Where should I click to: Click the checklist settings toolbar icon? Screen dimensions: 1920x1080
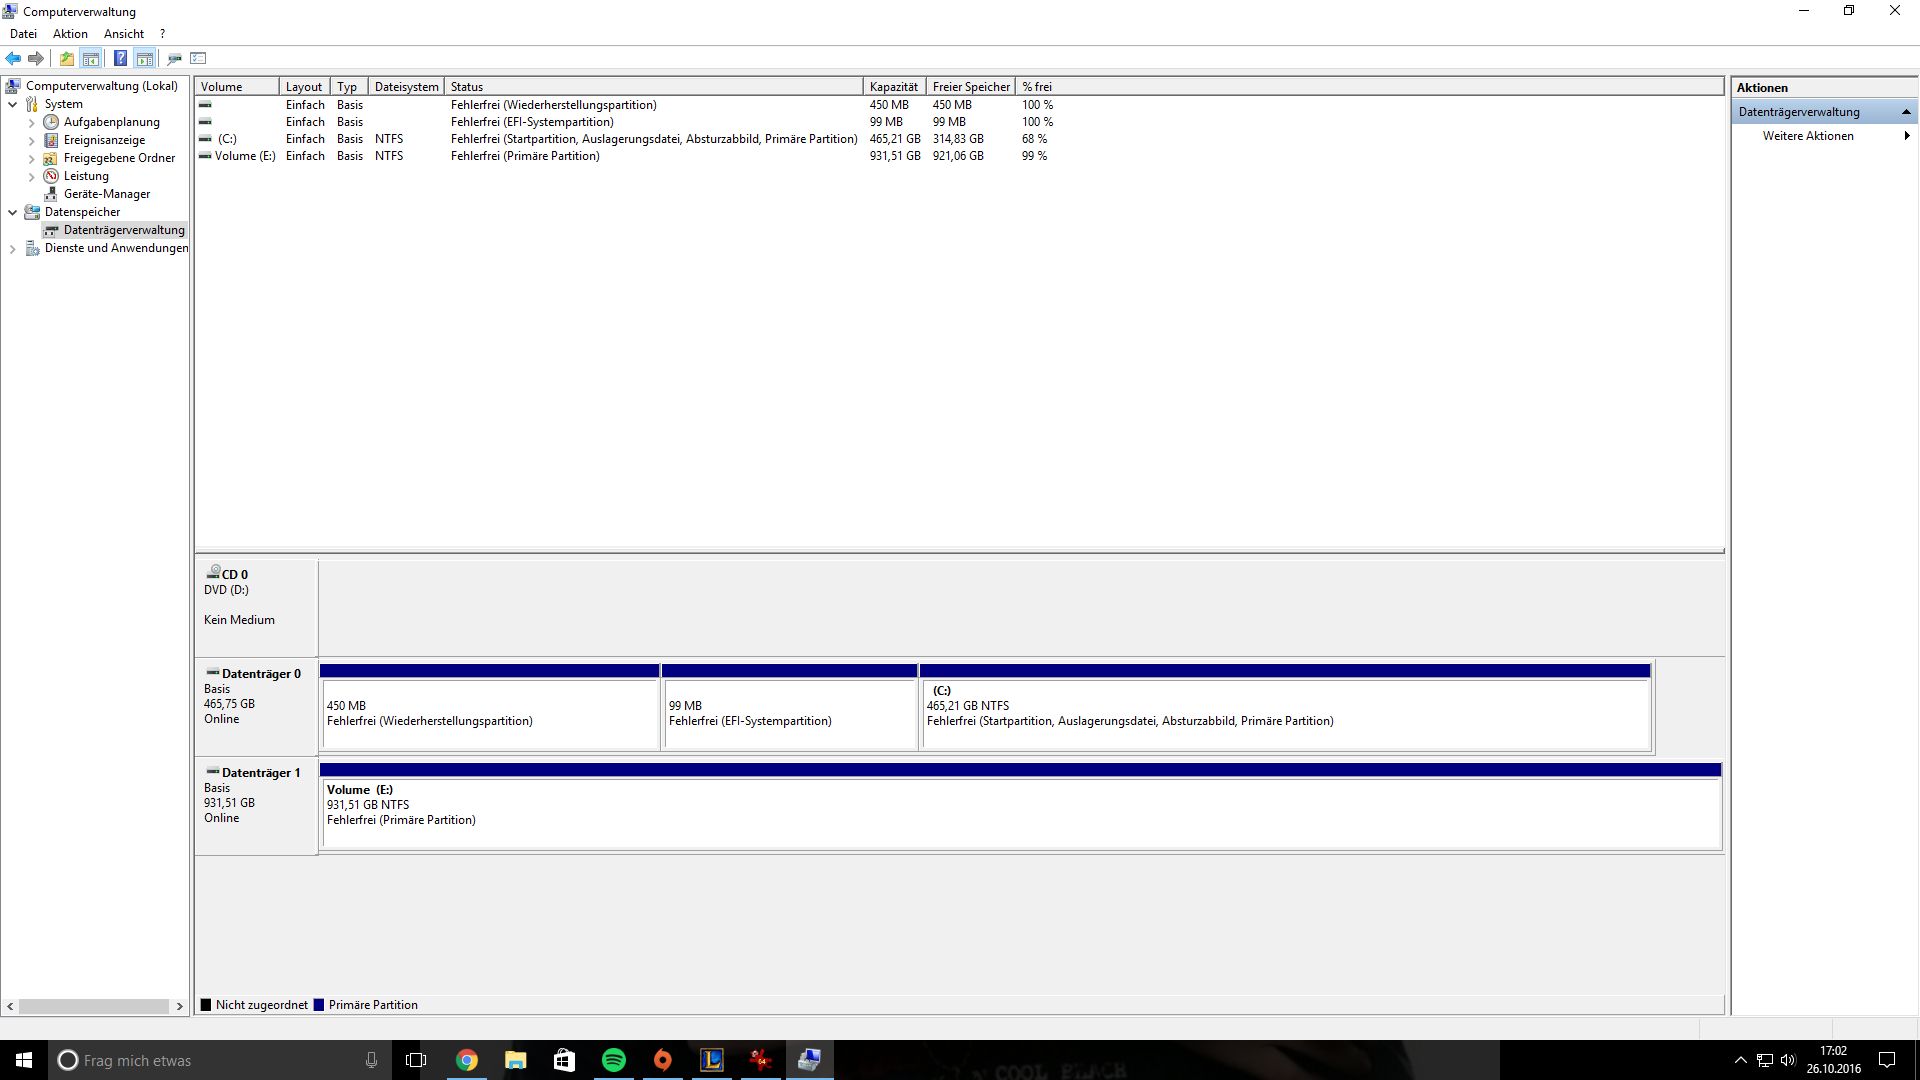tap(198, 58)
